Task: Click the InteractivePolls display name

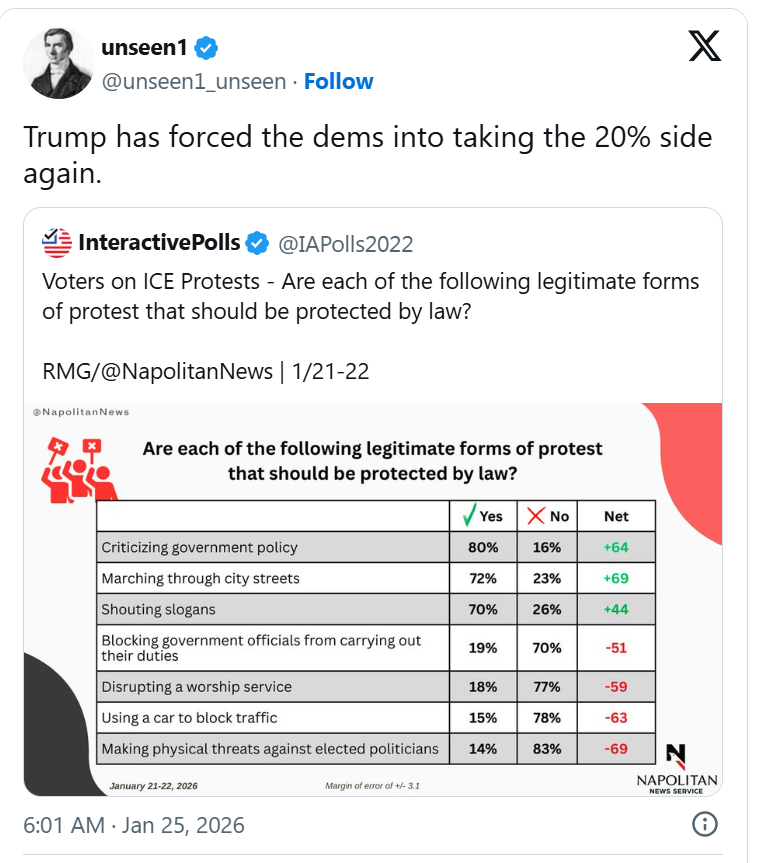Action: 158,243
